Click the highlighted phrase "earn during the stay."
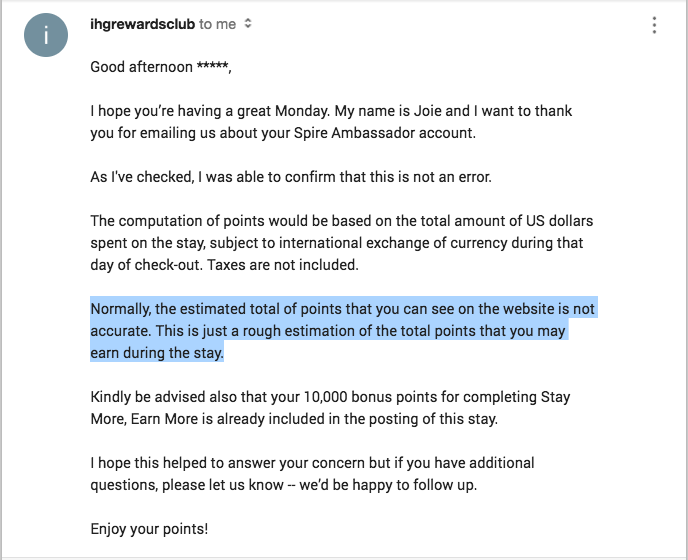The image size is (688, 560). click(157, 353)
